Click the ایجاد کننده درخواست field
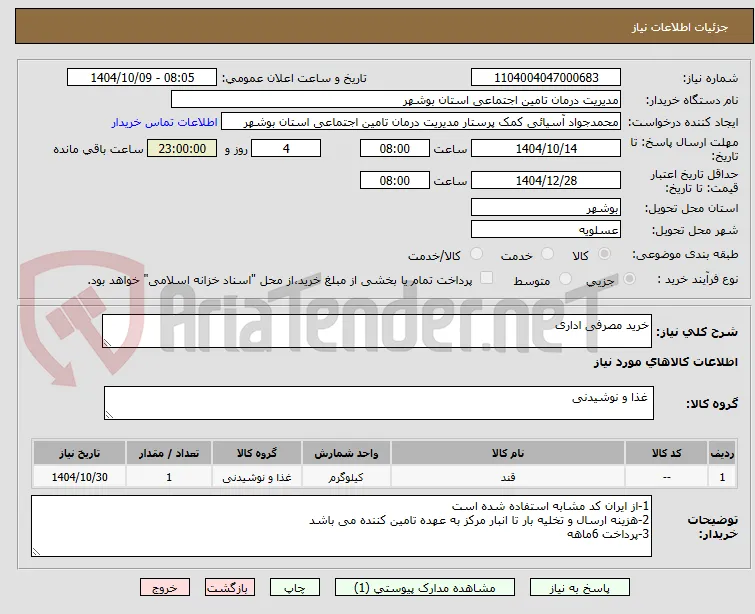 pyautogui.click(x=421, y=122)
